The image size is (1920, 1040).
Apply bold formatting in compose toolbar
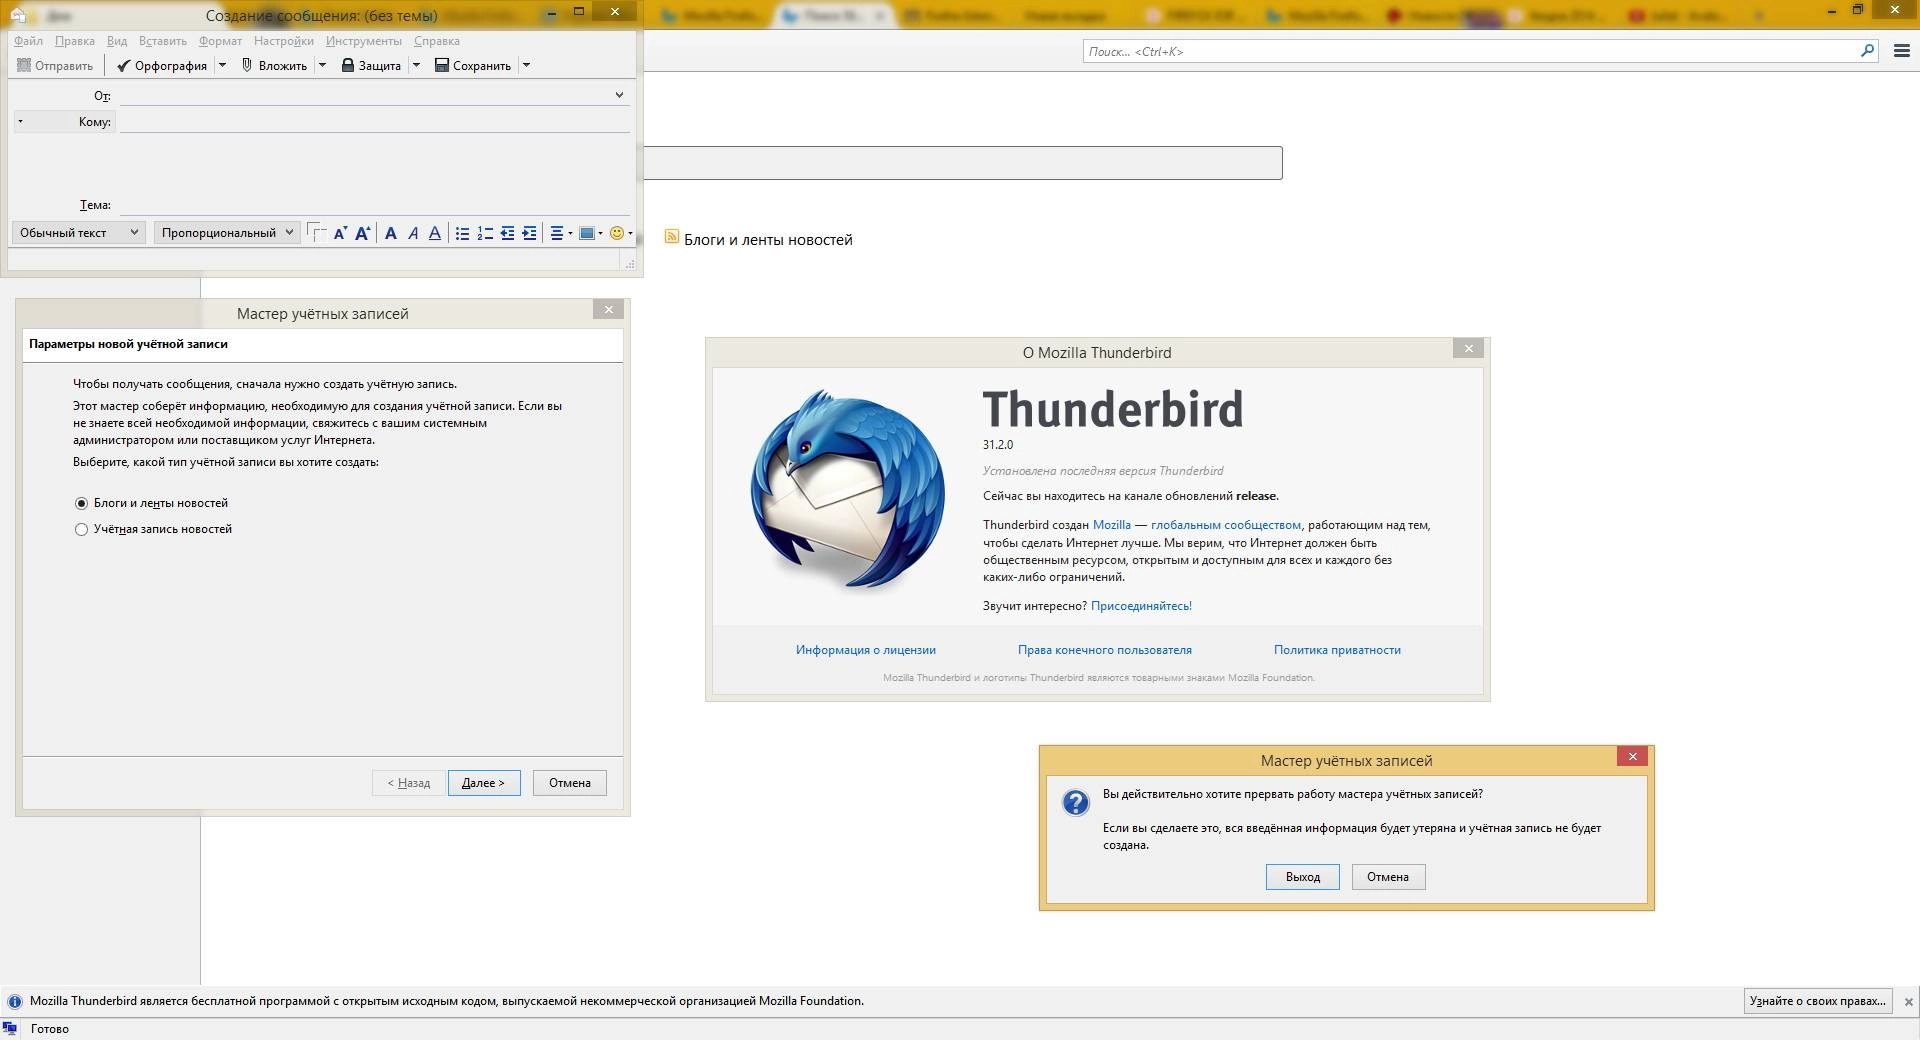[391, 233]
